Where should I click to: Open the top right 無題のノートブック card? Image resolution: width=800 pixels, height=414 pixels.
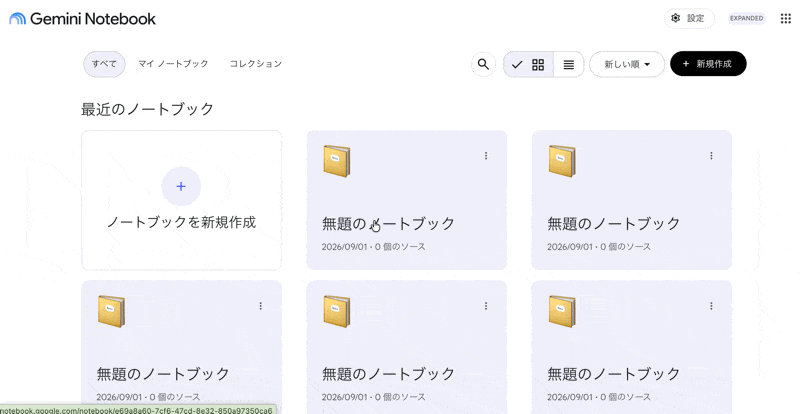(632, 200)
